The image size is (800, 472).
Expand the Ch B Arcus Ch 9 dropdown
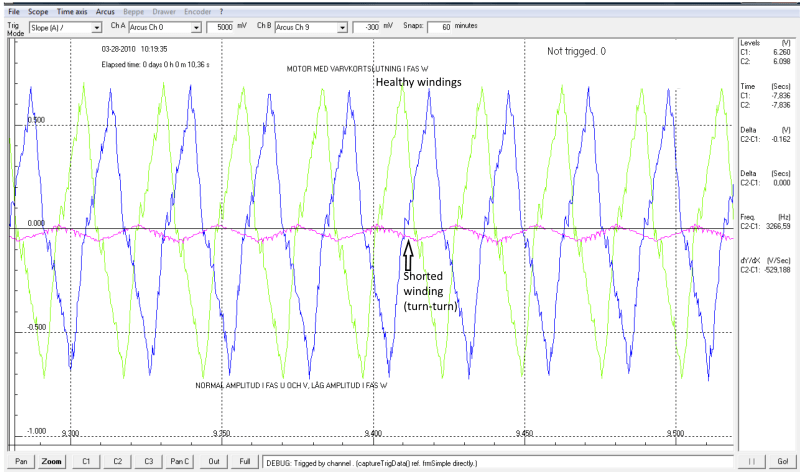[342, 28]
